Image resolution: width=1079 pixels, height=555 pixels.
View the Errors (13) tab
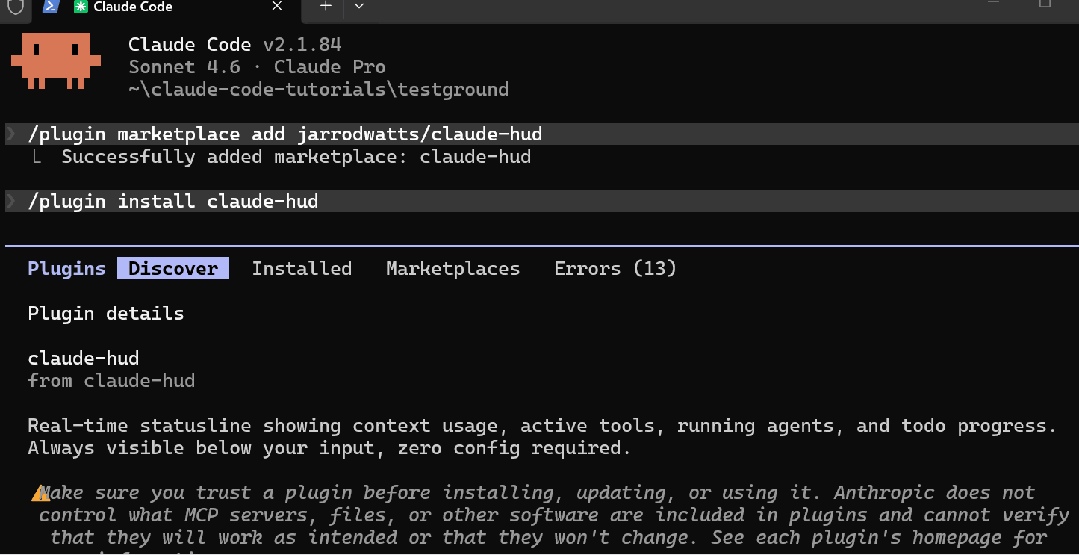pos(615,268)
